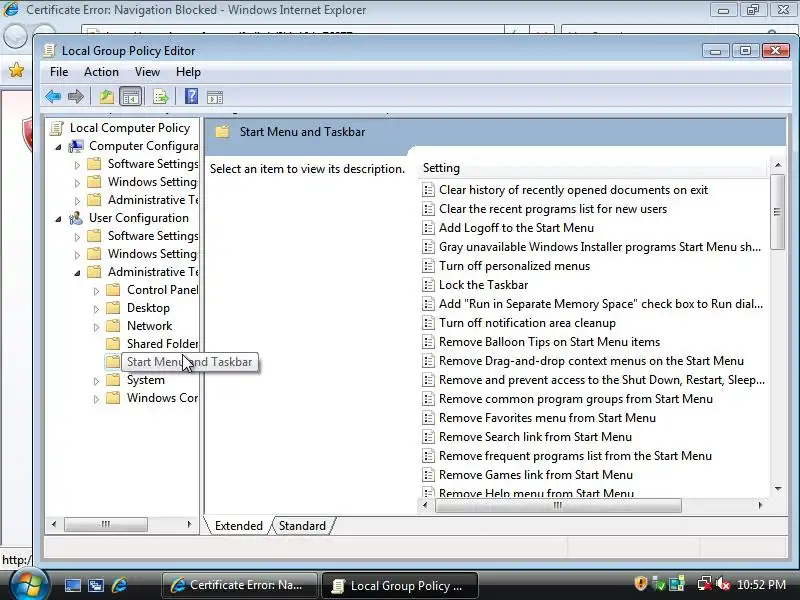The width and height of the screenshot is (800, 600).
Task: Click the security shield tray icon
Action: [x=641, y=584]
